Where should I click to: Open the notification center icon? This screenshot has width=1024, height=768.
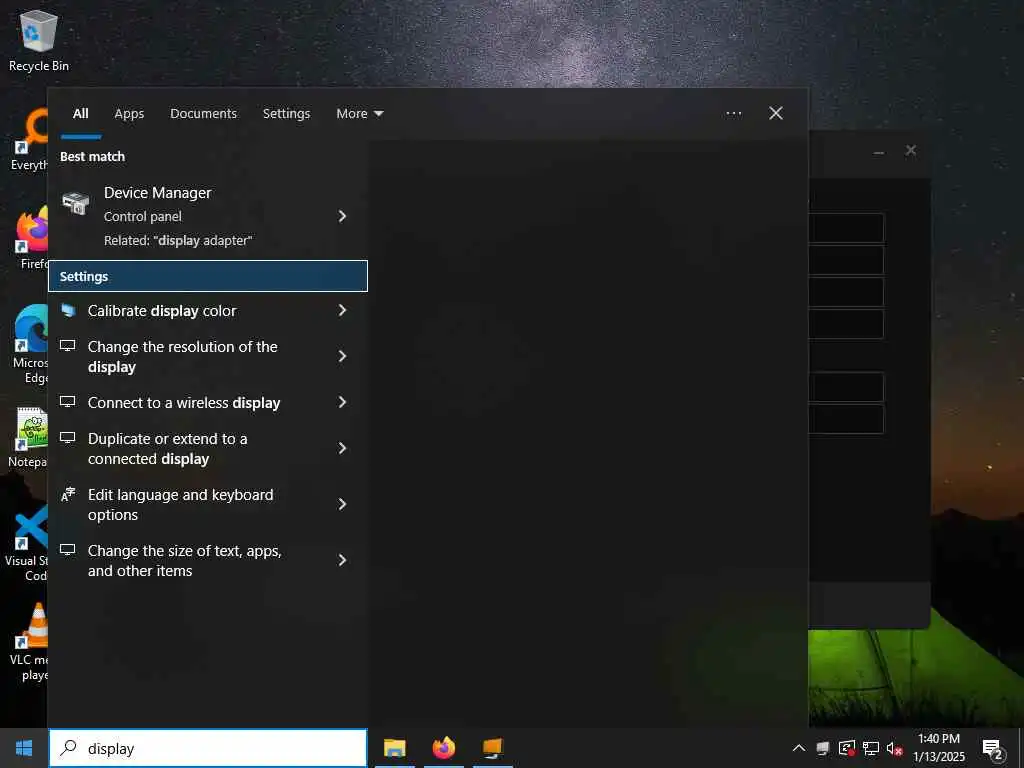(x=993, y=750)
